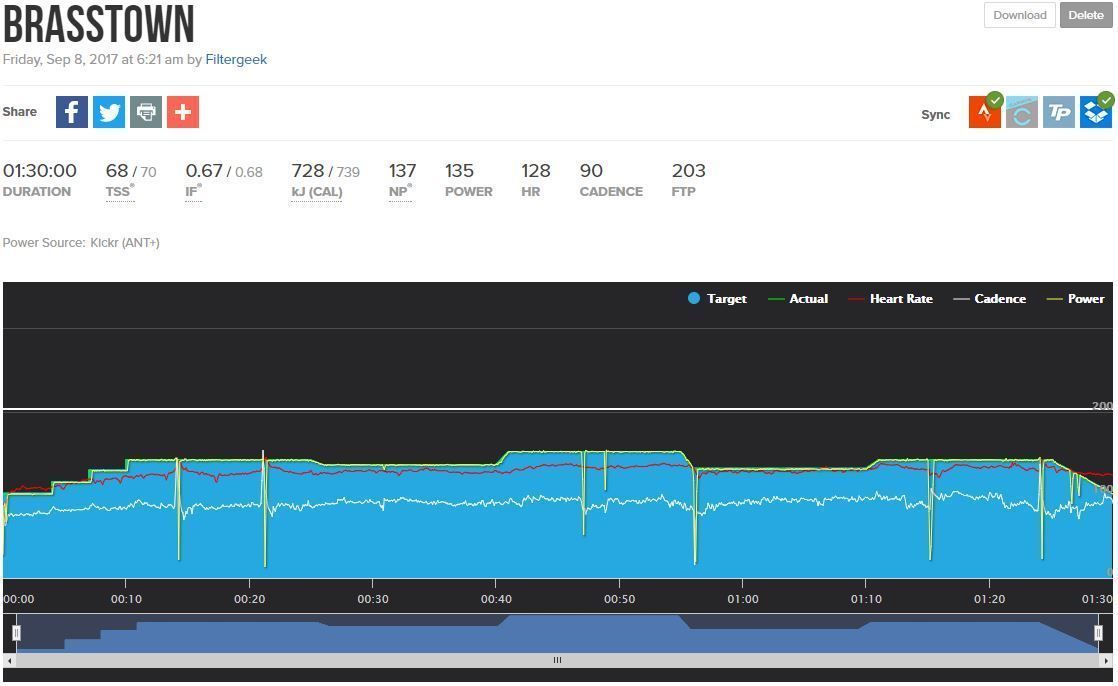Click the scrollbar left arrow
The height and width of the screenshot is (686, 1118).
10,660
